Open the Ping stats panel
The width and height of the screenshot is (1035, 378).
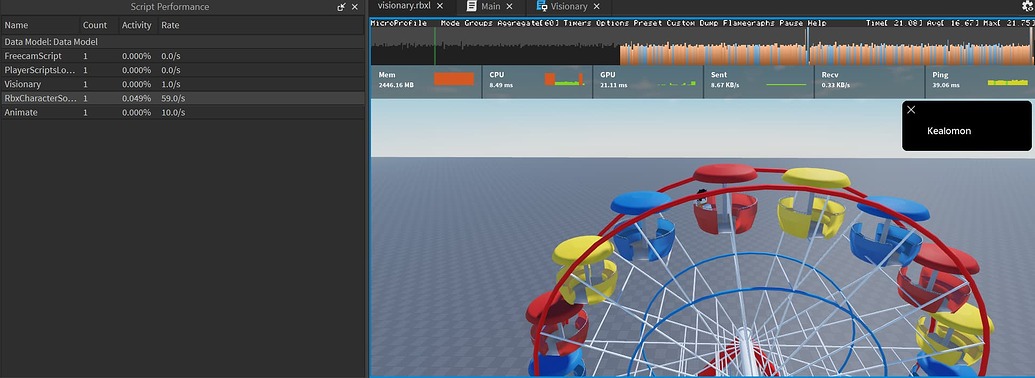coord(980,82)
